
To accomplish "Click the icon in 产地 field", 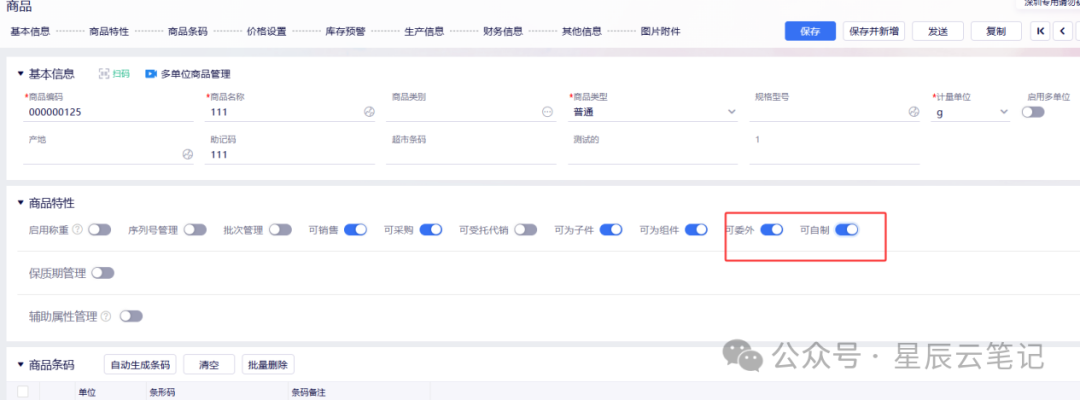I will [187, 154].
